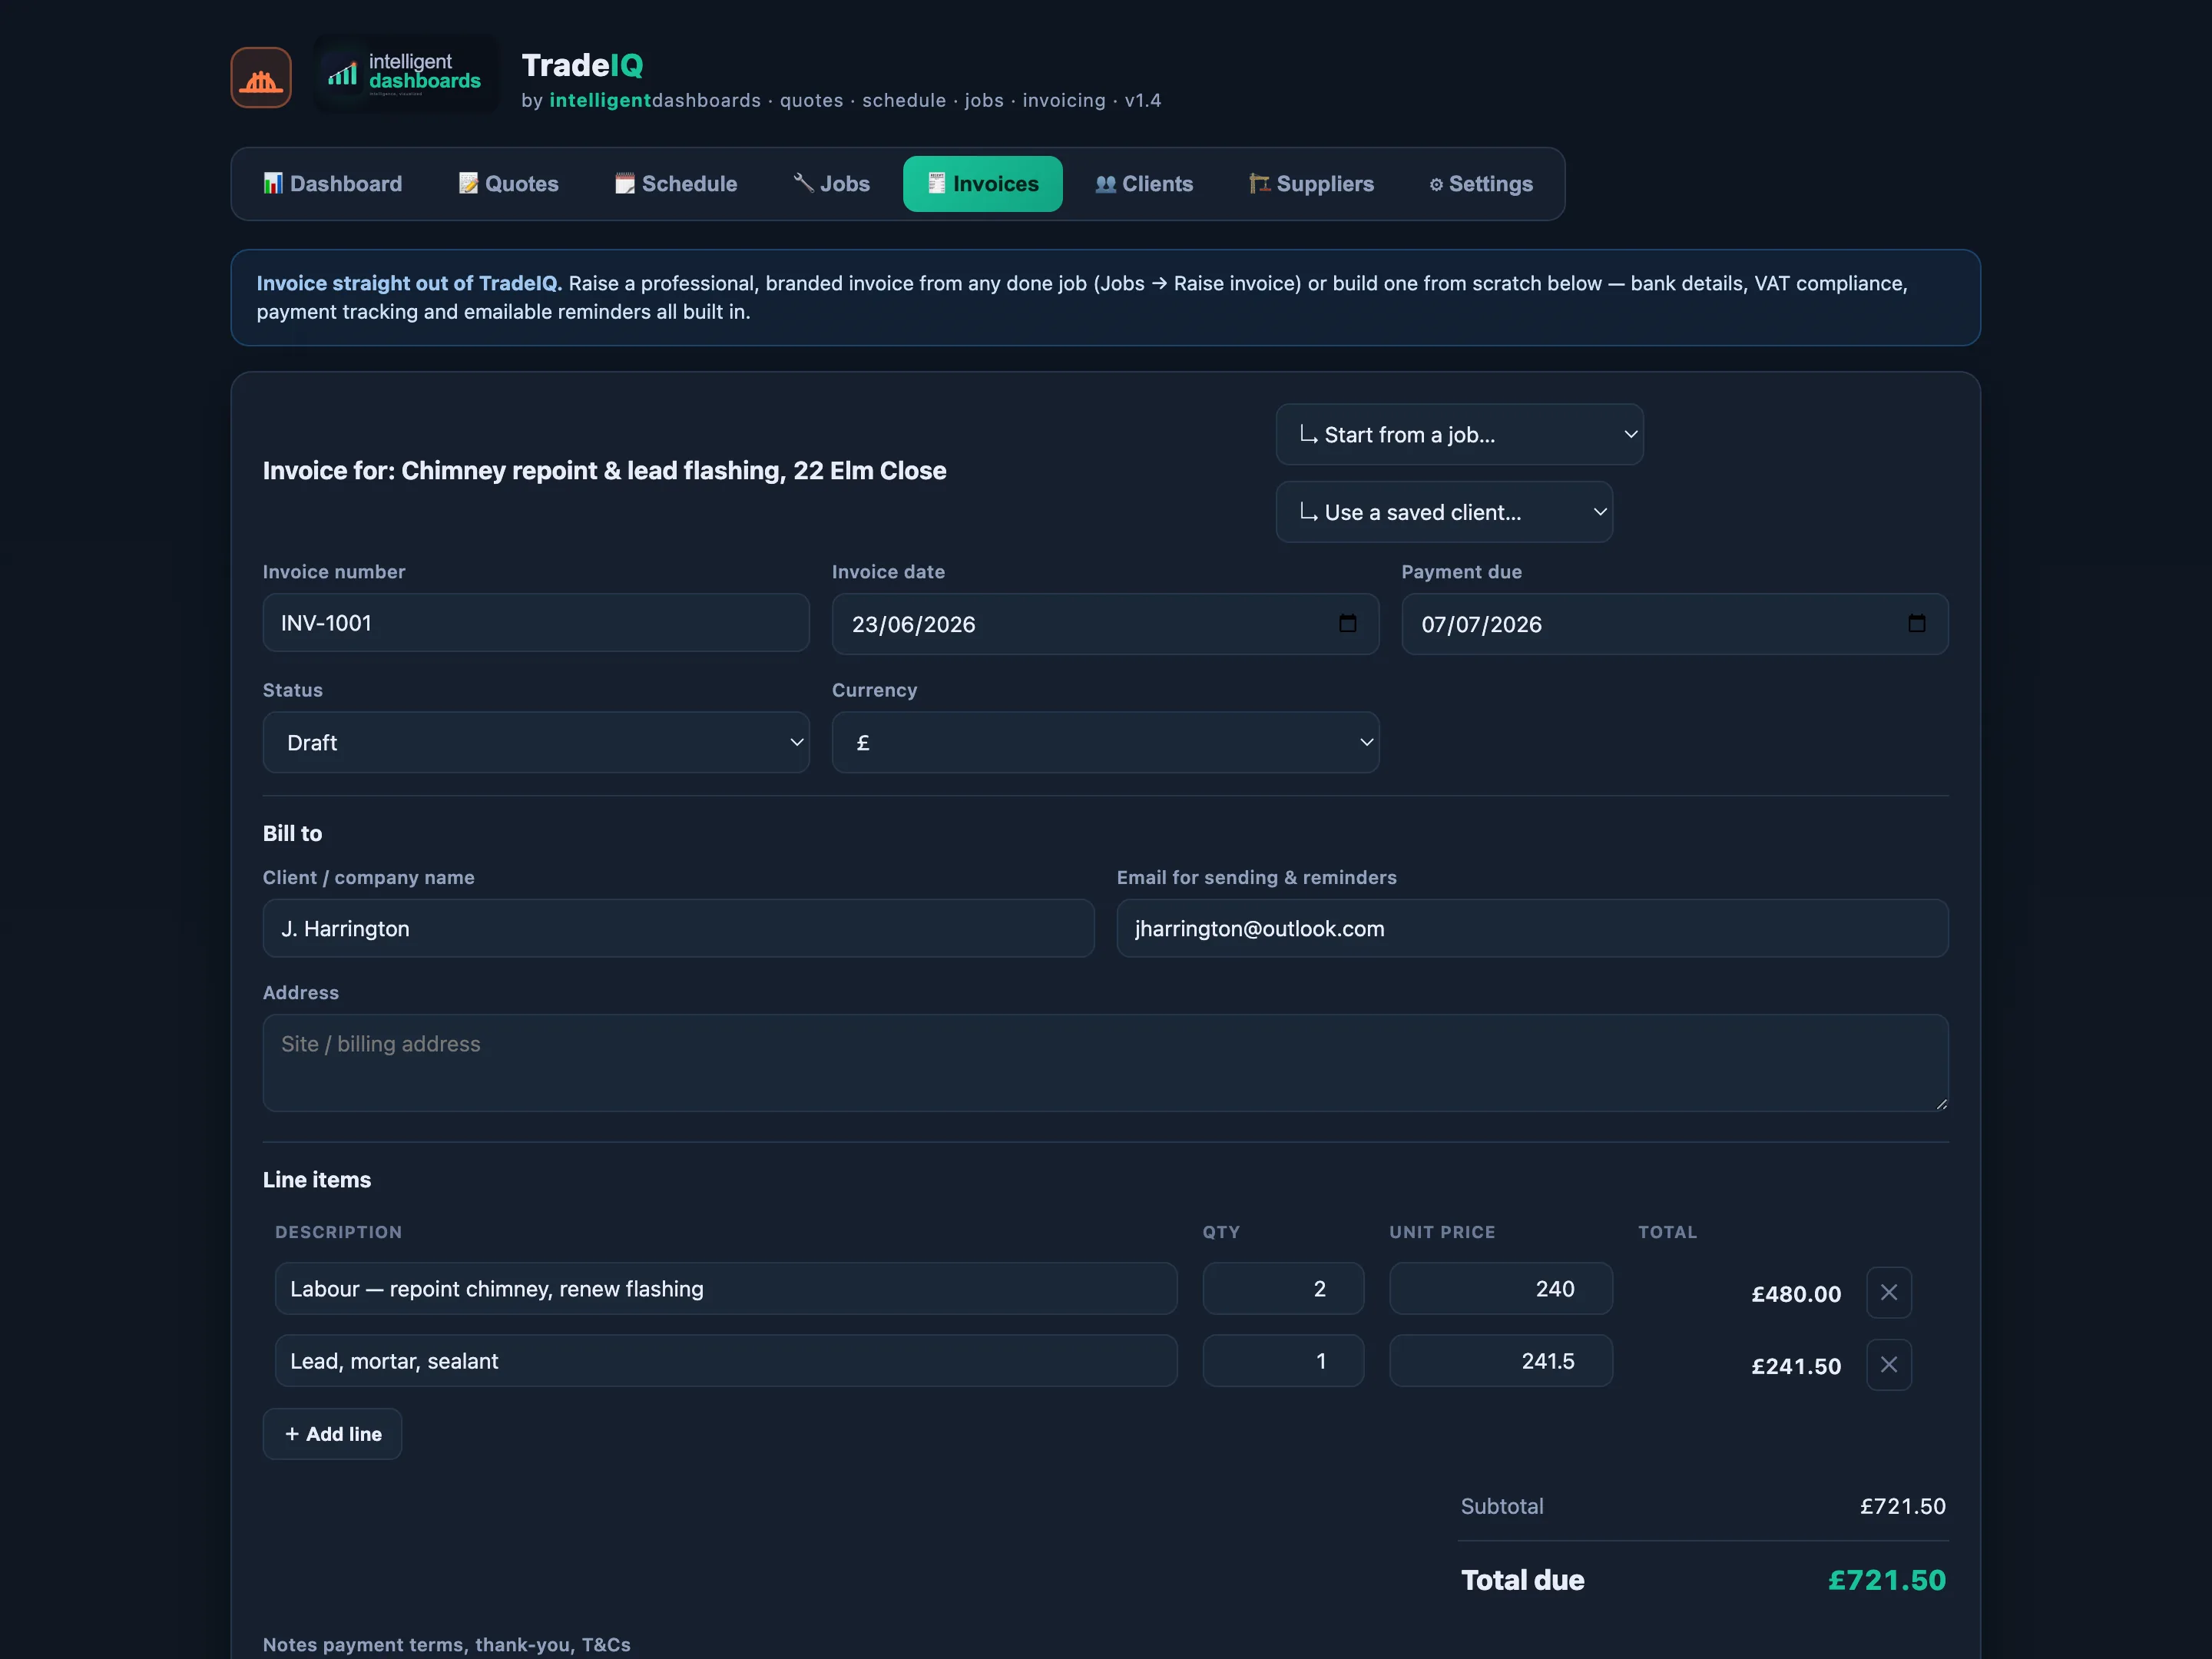Click the Invoice date field 23/06/2026

click(1105, 624)
